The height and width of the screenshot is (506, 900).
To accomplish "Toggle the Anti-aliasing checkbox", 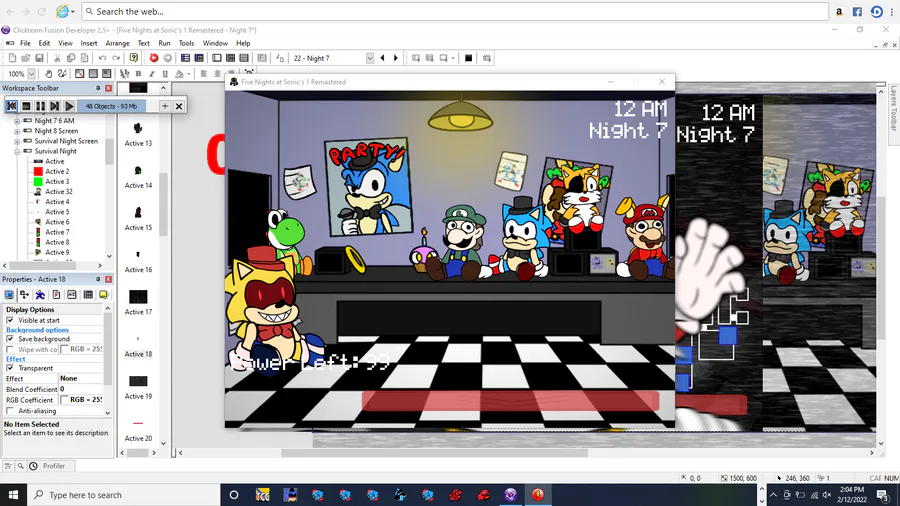I will (10, 411).
